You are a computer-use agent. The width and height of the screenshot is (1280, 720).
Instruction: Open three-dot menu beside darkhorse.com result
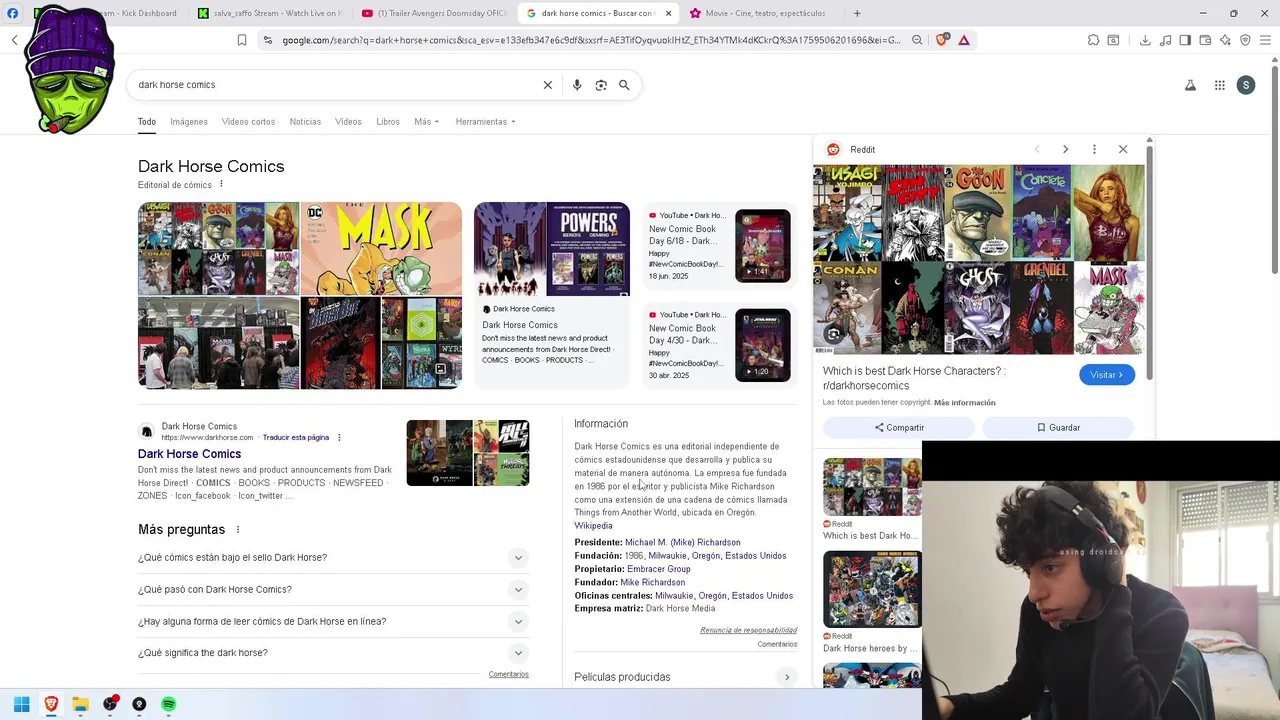pos(339,437)
